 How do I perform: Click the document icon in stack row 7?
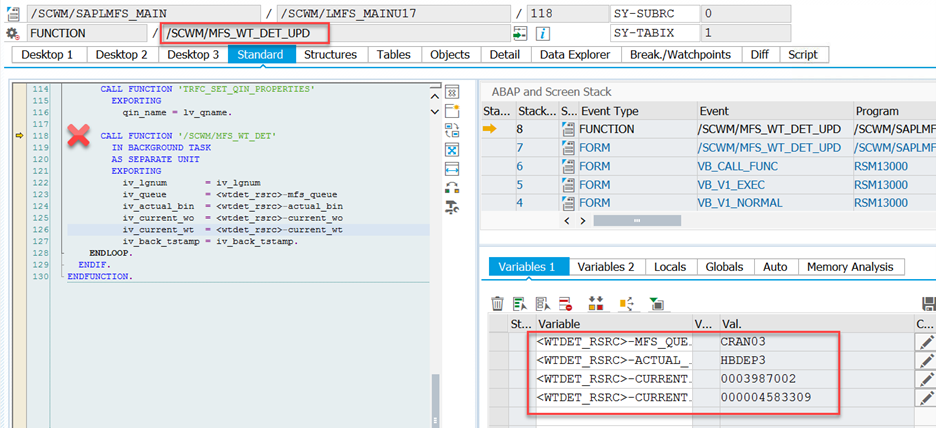[x=566, y=147]
